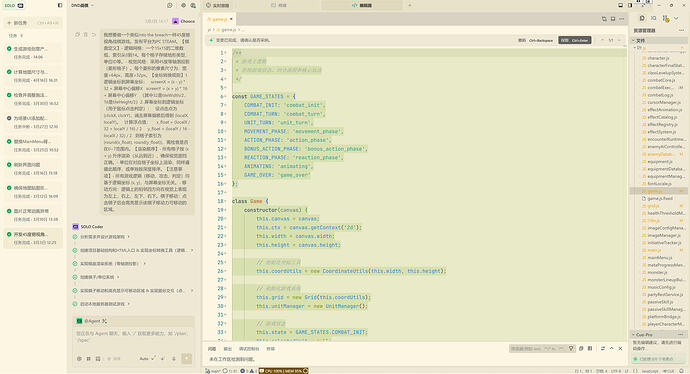Screen dimensions: 690x374
Task: Click undo arrow beside user message
Action: pos(94,34)
